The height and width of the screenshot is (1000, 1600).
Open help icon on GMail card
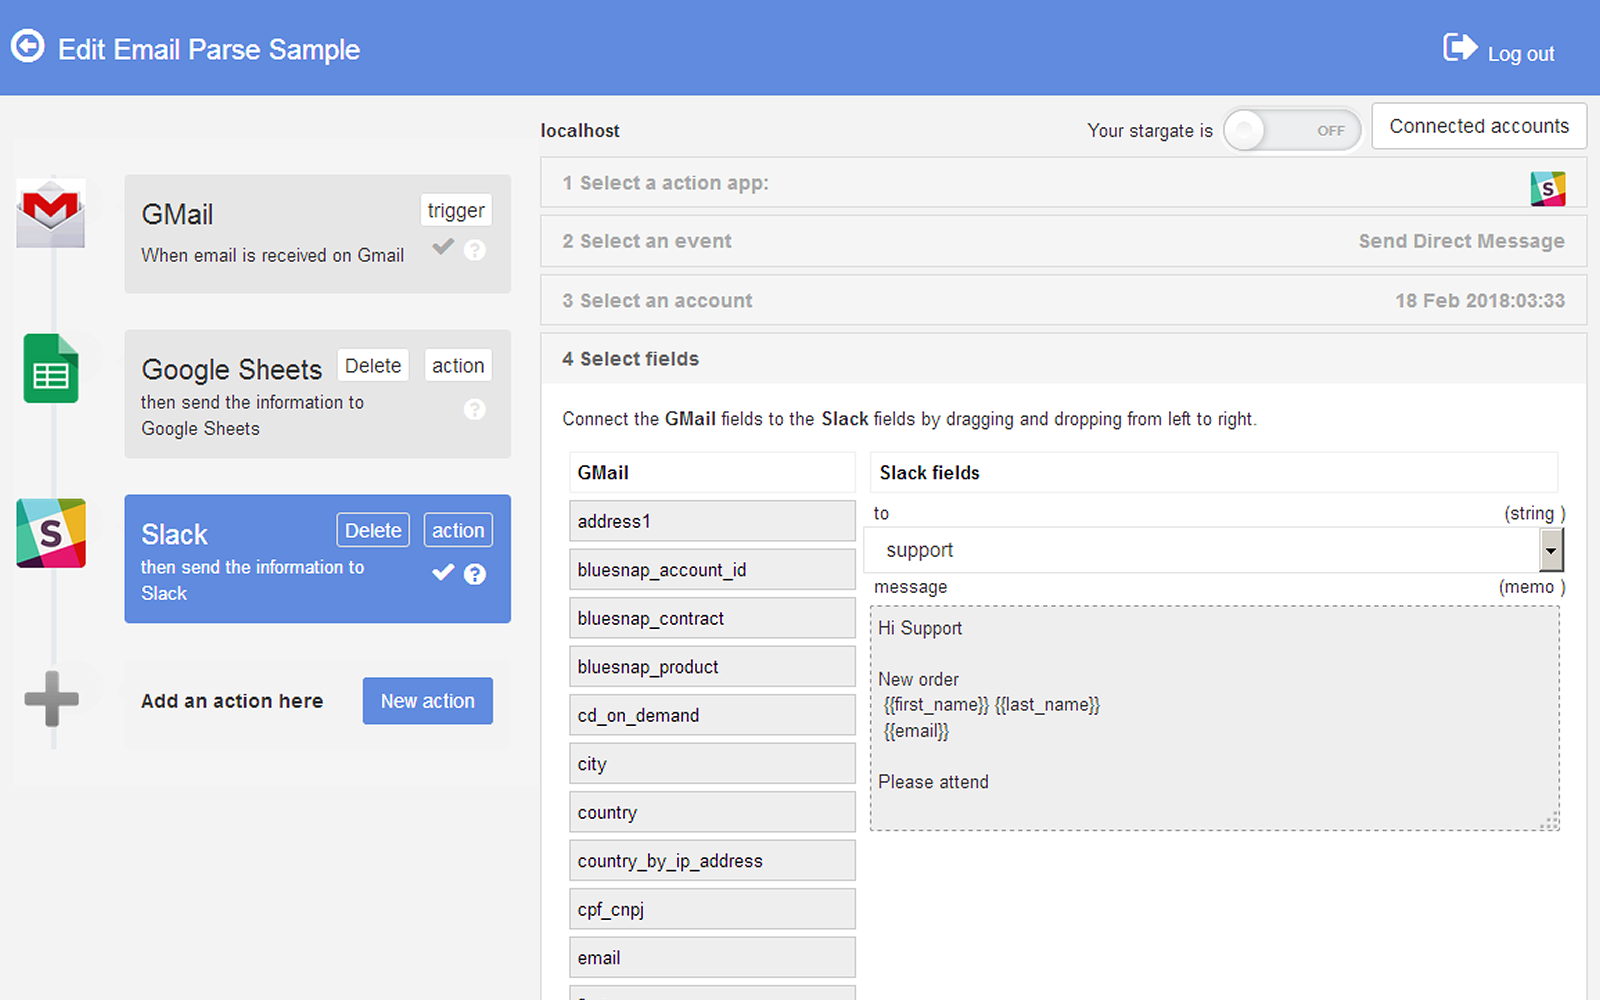tap(475, 250)
